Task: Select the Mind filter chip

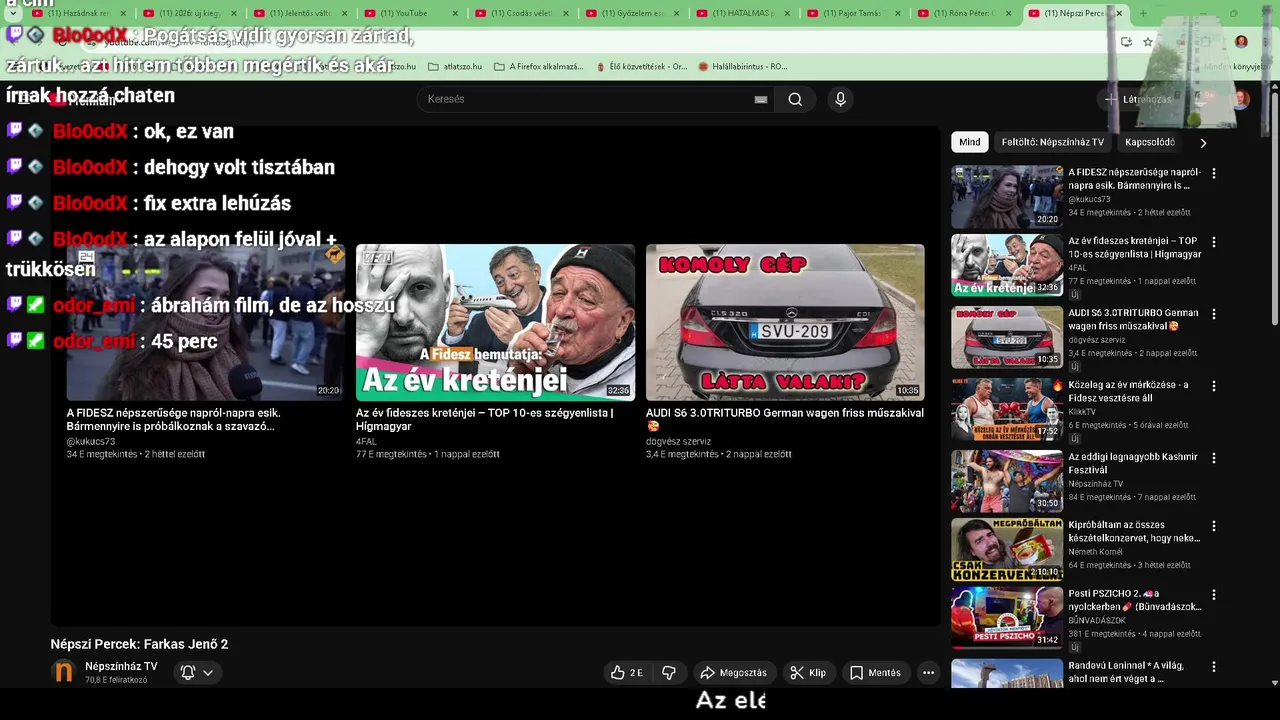Action: pyautogui.click(x=970, y=142)
